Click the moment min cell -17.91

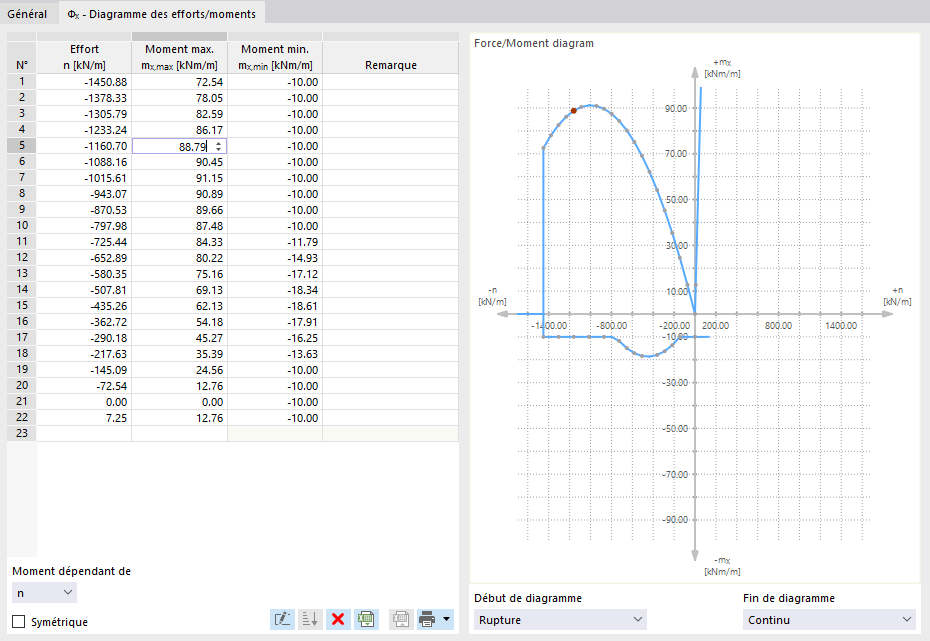tap(275, 322)
